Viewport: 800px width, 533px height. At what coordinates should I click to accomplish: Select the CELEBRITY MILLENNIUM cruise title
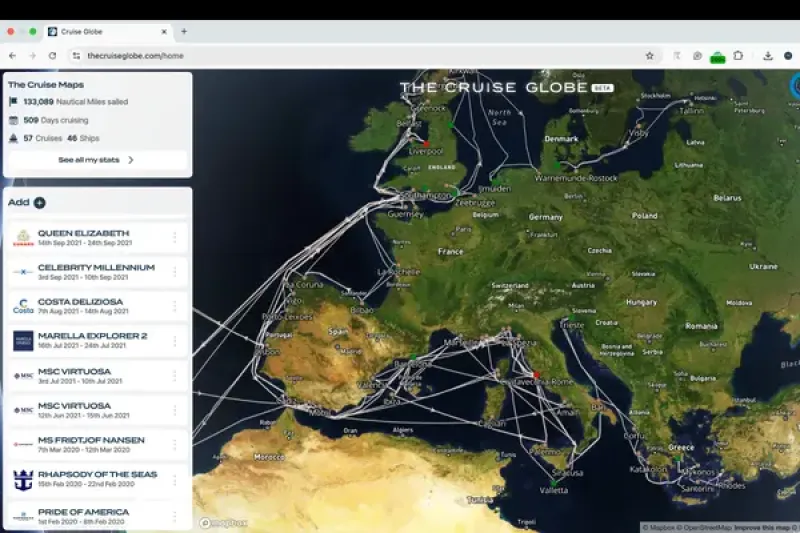pos(96,267)
